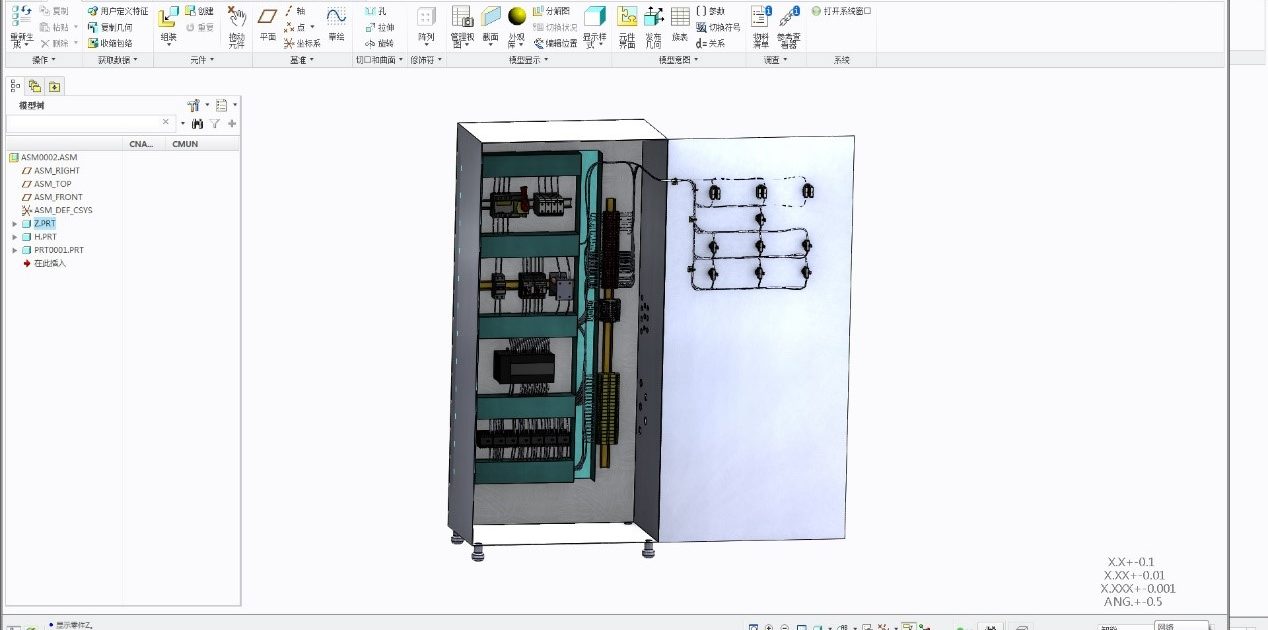Open the 物料清单 icon

pyautogui.click(x=761, y=16)
